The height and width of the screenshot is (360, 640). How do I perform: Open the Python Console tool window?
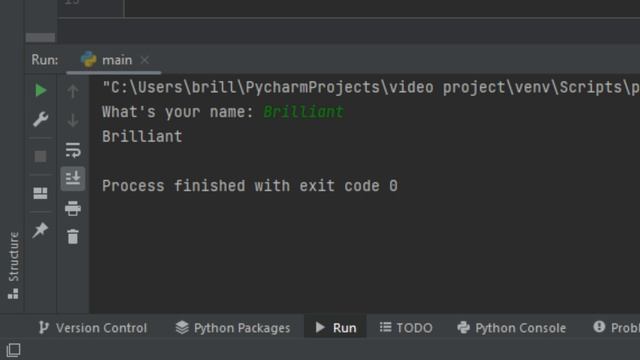point(511,328)
